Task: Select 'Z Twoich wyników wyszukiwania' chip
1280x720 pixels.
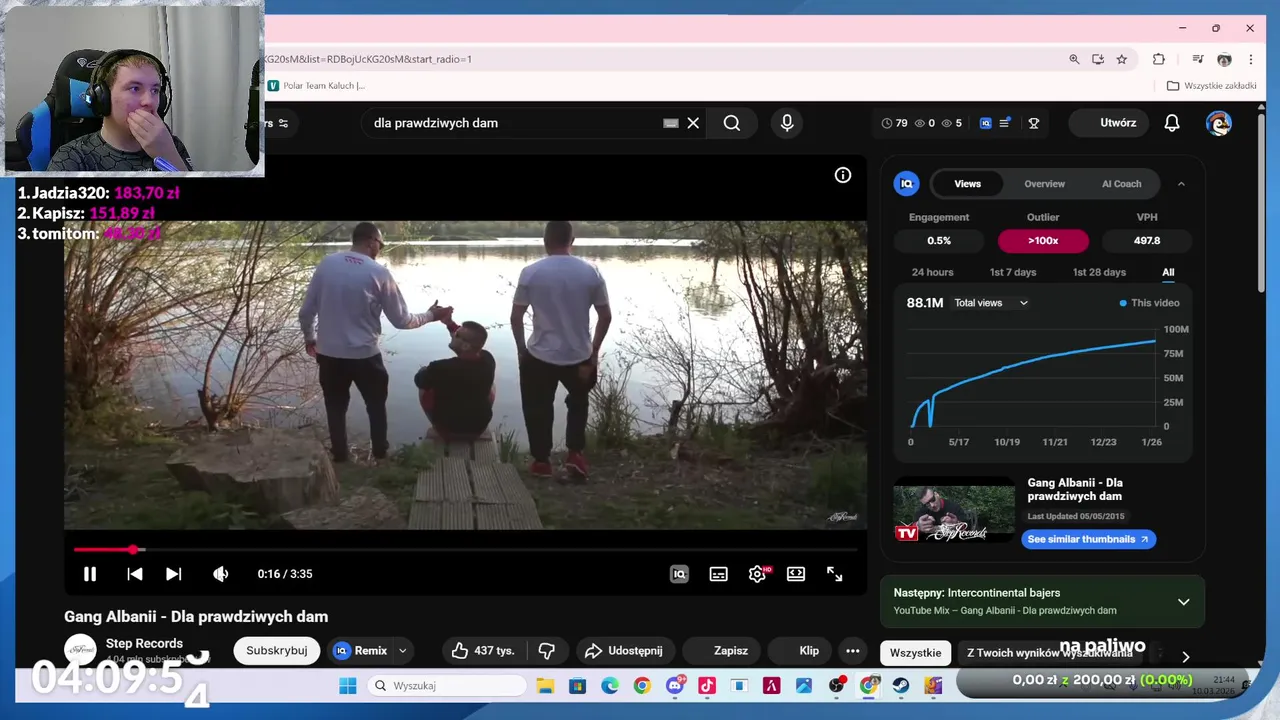Action: click(x=1049, y=652)
